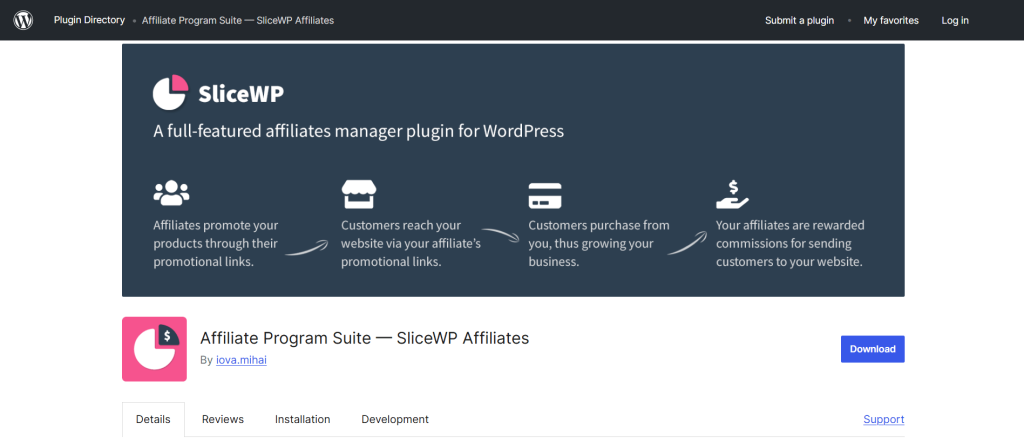
Task: Open author iova.mihai profile
Action: click(x=241, y=360)
